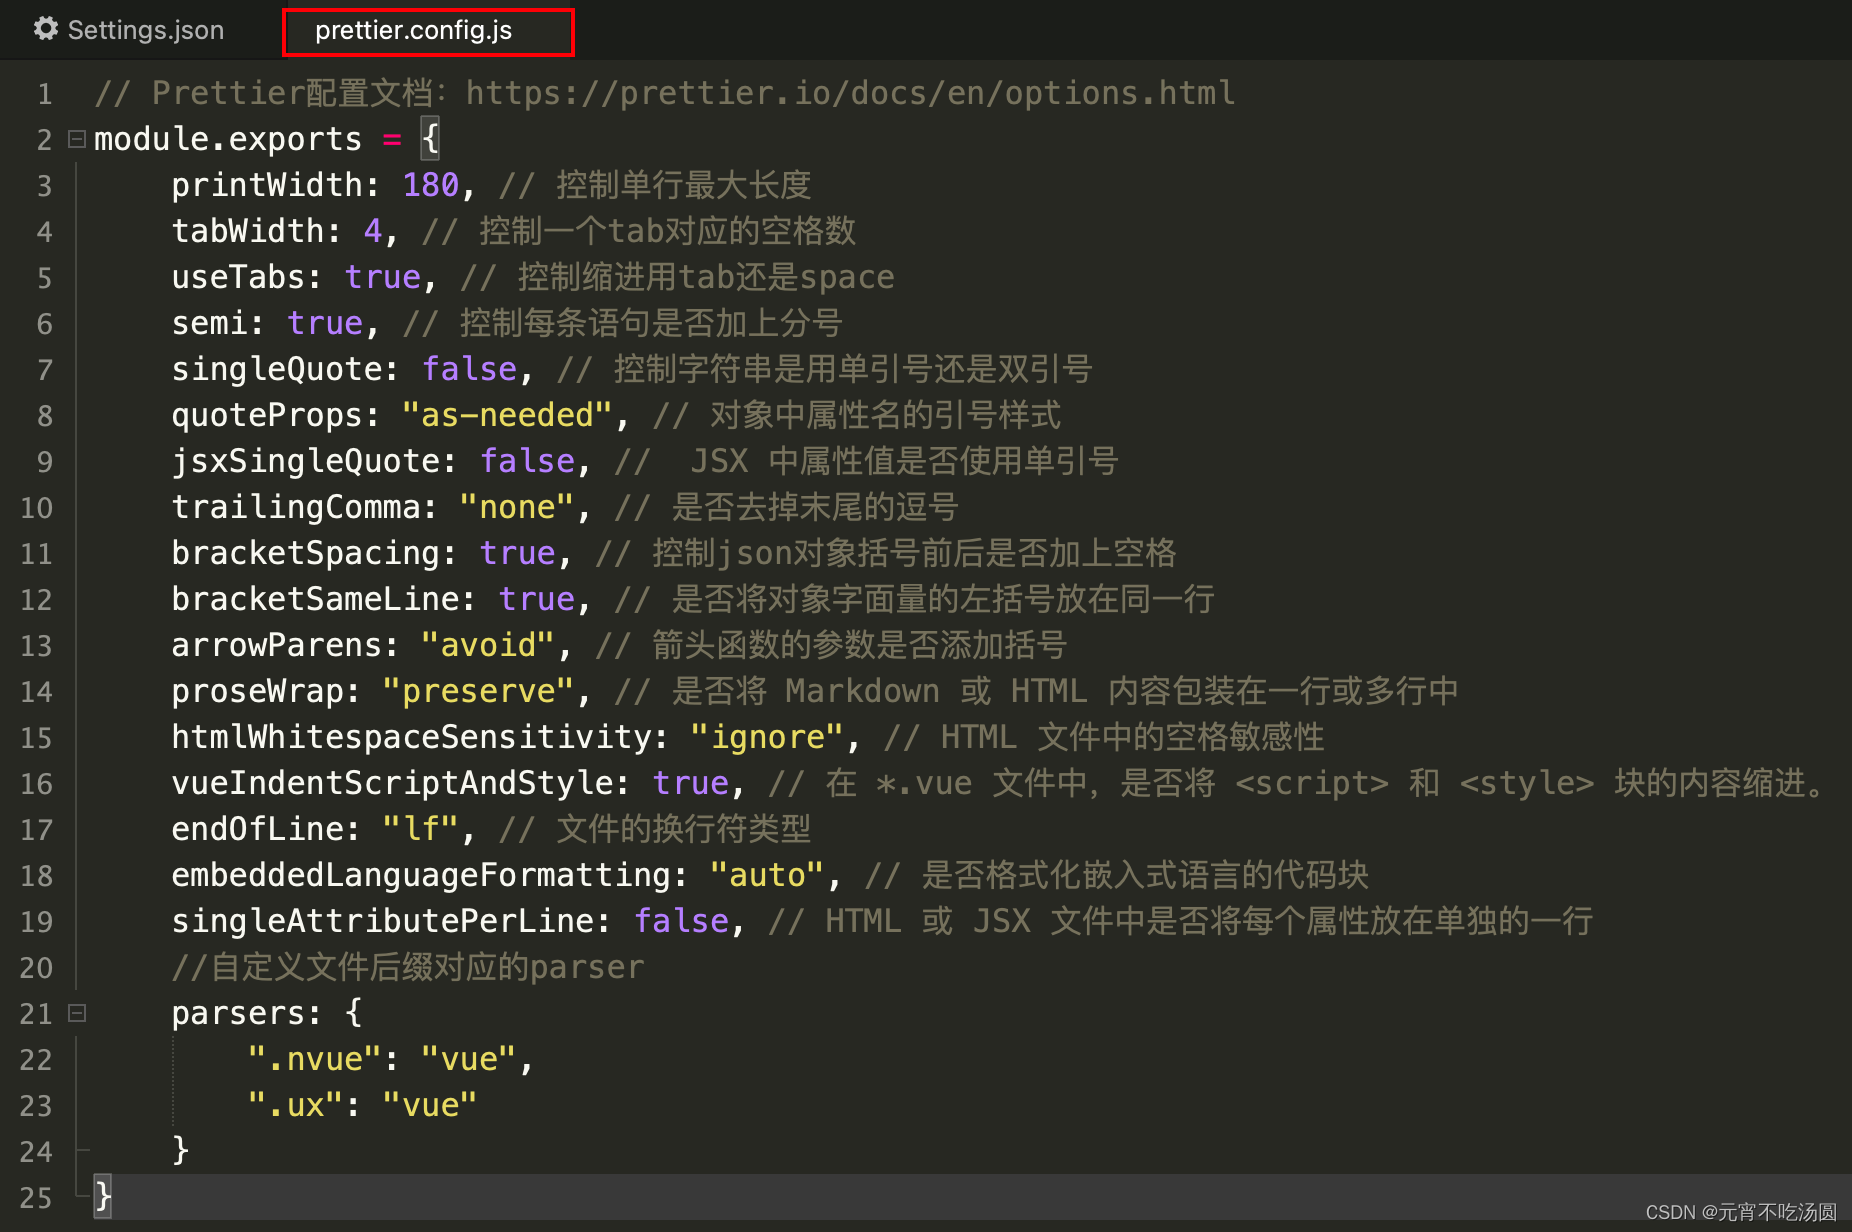
Task: Click the jsxSingleQuote property name
Action: pyautogui.click(x=306, y=461)
